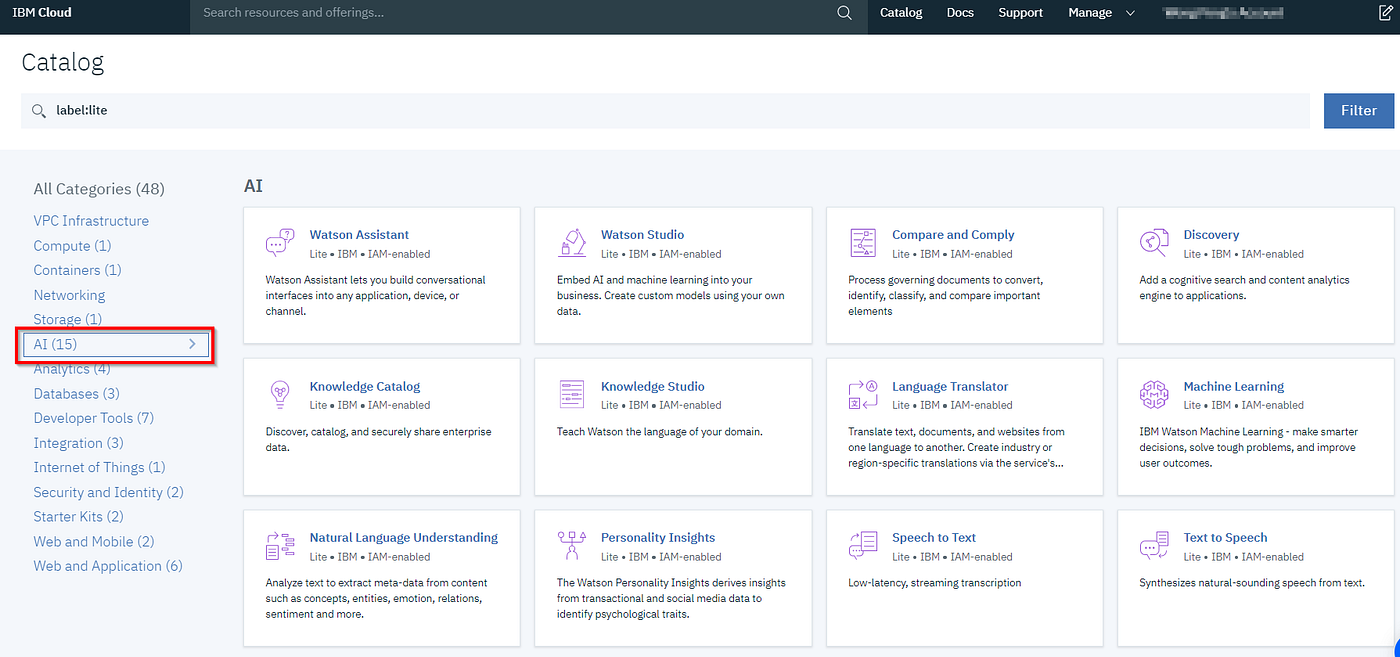Select Web and Mobile (2) category
This screenshot has width=1400, height=657.
94,541
